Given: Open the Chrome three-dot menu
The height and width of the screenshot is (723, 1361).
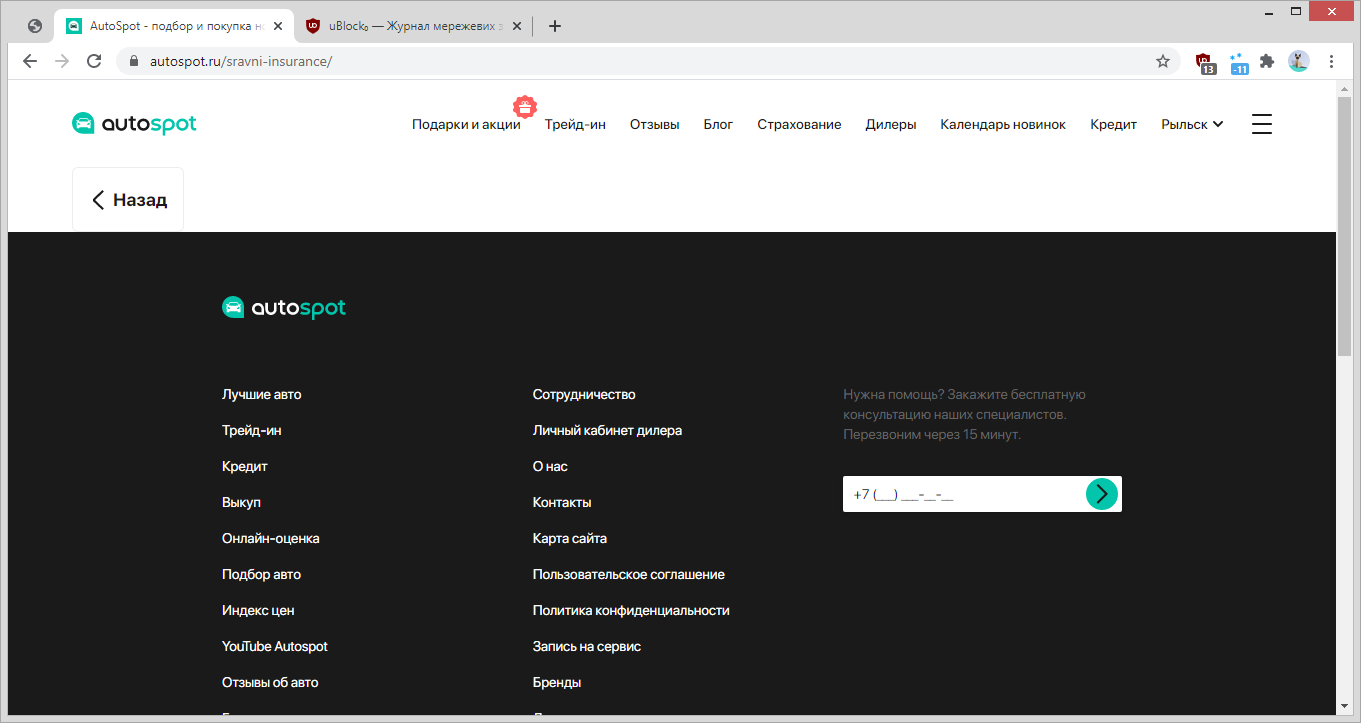Looking at the screenshot, I should click(1332, 61).
